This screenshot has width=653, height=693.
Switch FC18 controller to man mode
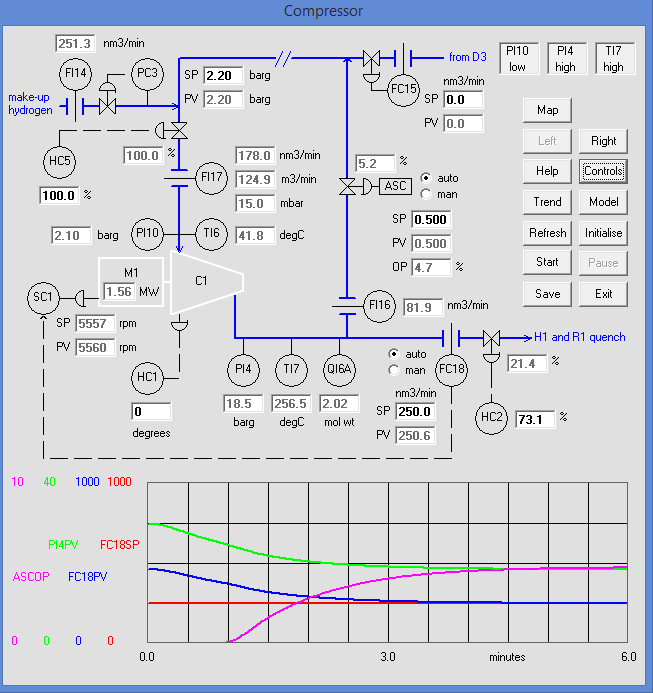(x=394, y=370)
